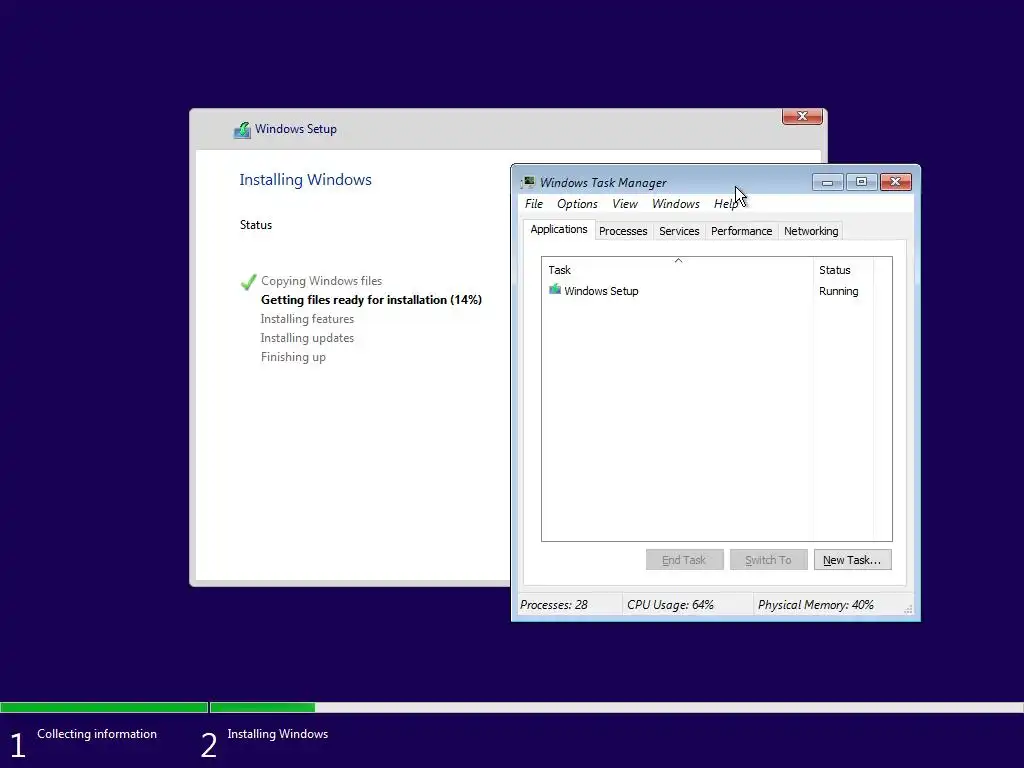The height and width of the screenshot is (768, 1024).
Task: Click the New Task... button
Action: tap(852, 560)
